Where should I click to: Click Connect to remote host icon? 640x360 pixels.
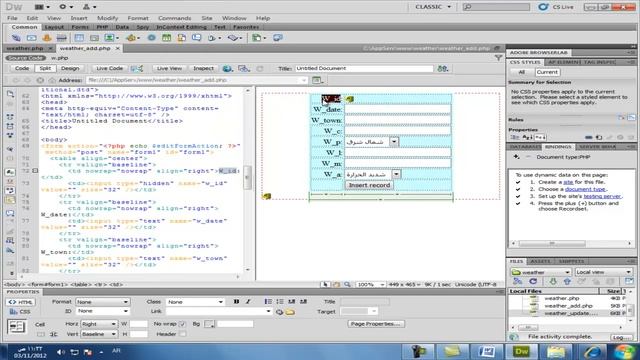pyautogui.click(x=518, y=282)
